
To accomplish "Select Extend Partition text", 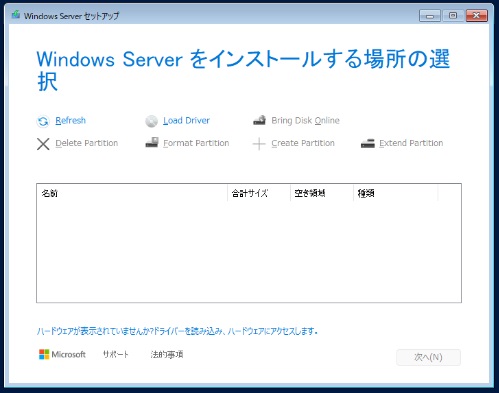I will pyautogui.click(x=411, y=143).
